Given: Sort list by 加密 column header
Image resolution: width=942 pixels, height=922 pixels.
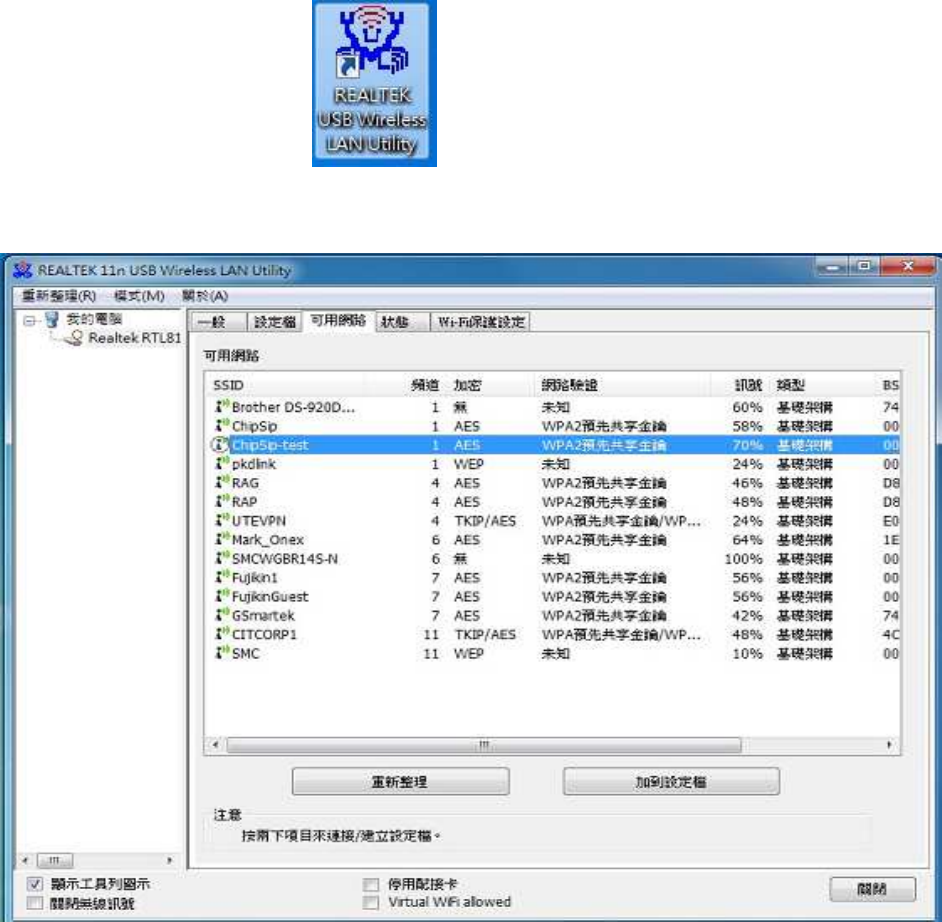Looking at the screenshot, I should 467,385.
